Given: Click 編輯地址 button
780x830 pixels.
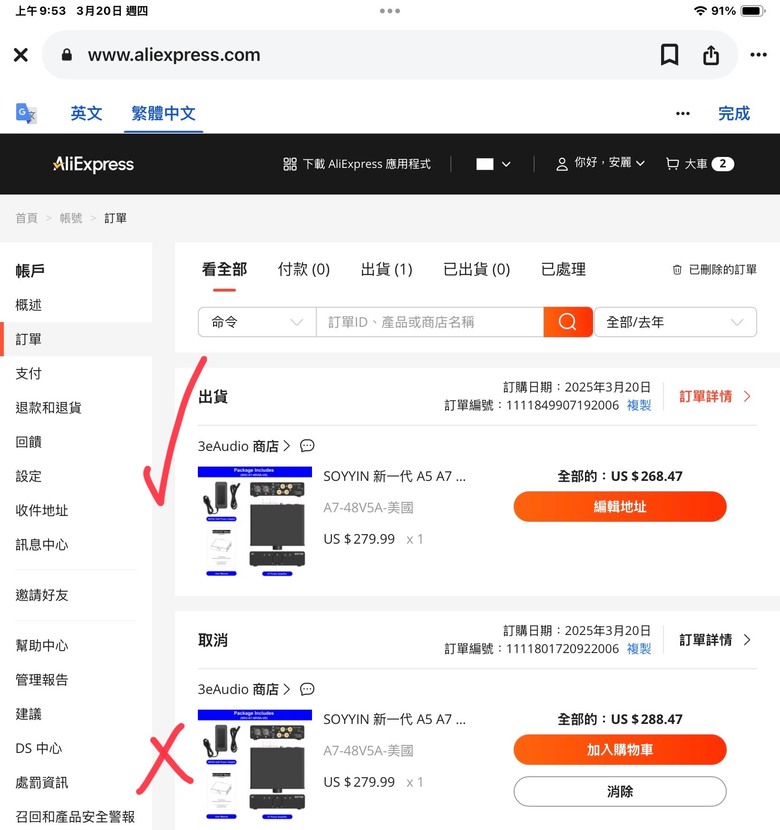Looking at the screenshot, I should click(x=620, y=507).
